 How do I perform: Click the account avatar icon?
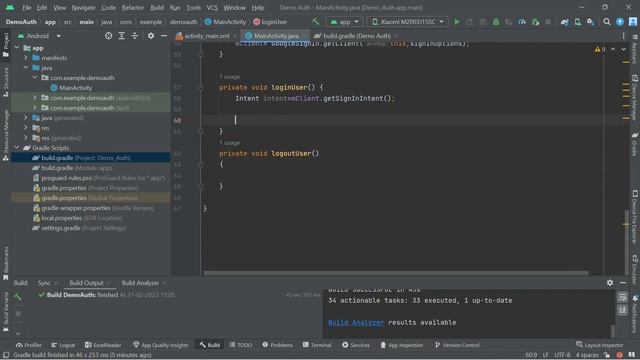tap(633, 22)
